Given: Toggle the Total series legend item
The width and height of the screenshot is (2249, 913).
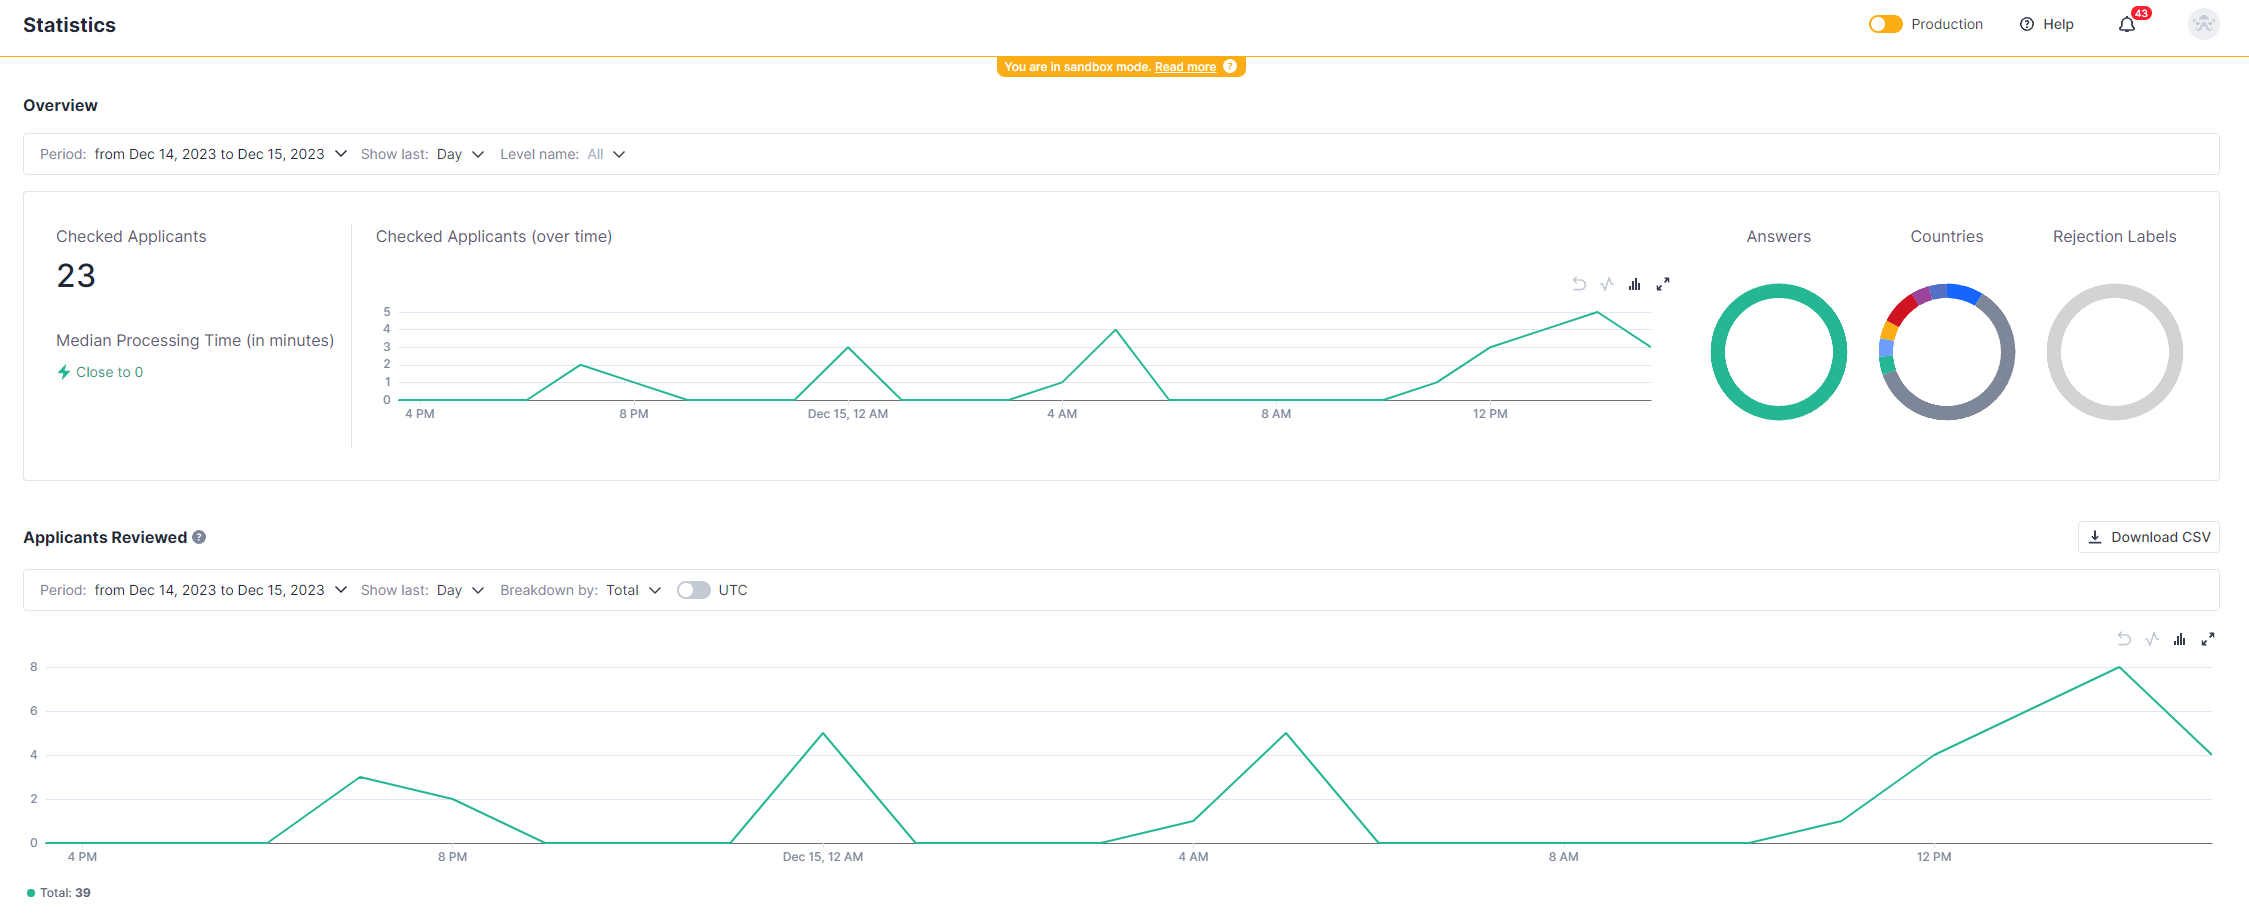Looking at the screenshot, I should coord(59,893).
